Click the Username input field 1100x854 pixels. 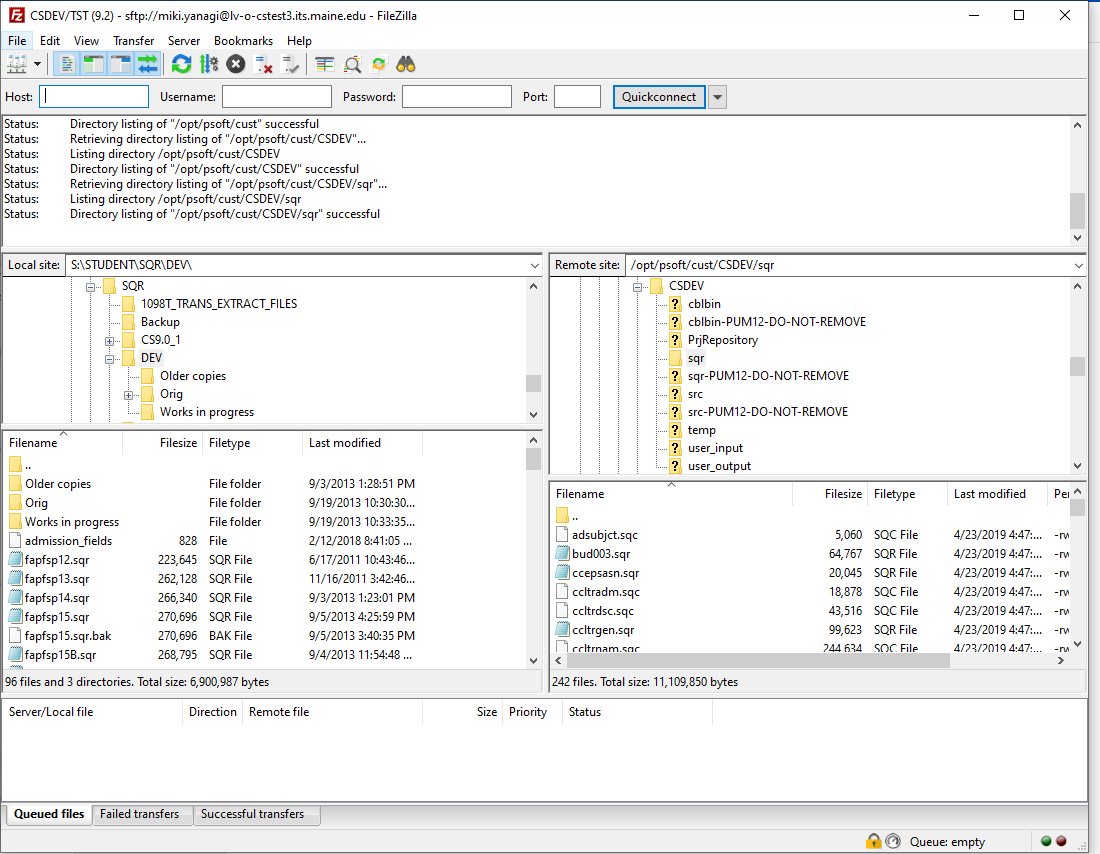click(x=276, y=97)
